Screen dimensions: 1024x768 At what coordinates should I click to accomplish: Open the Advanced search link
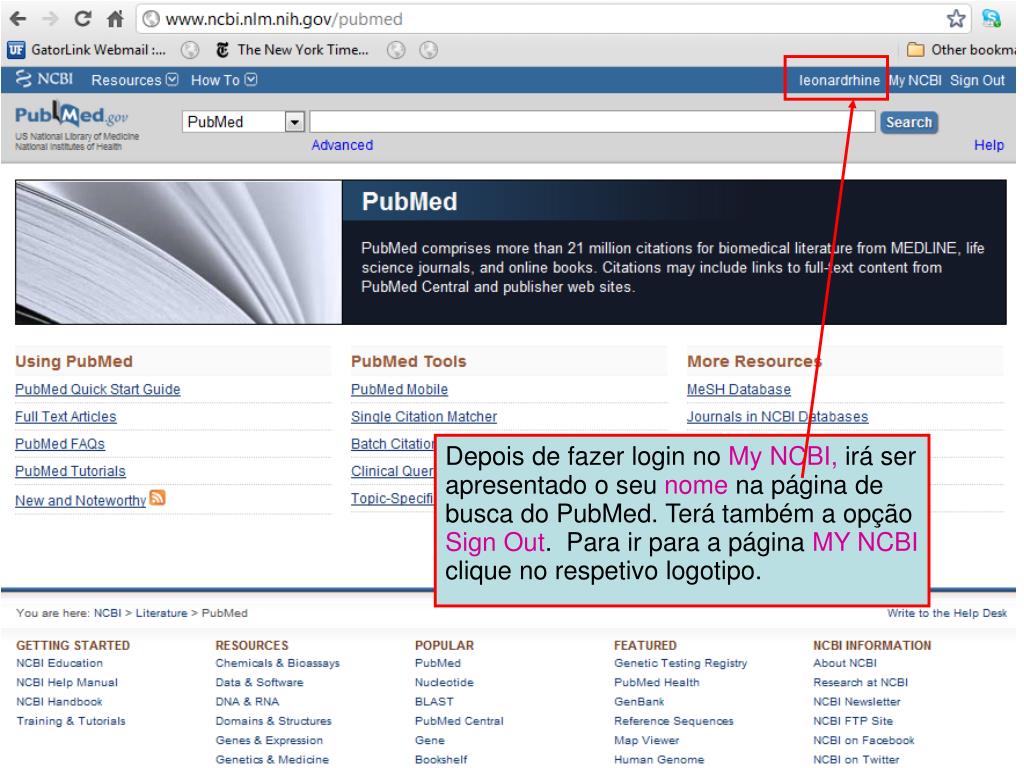coord(342,145)
